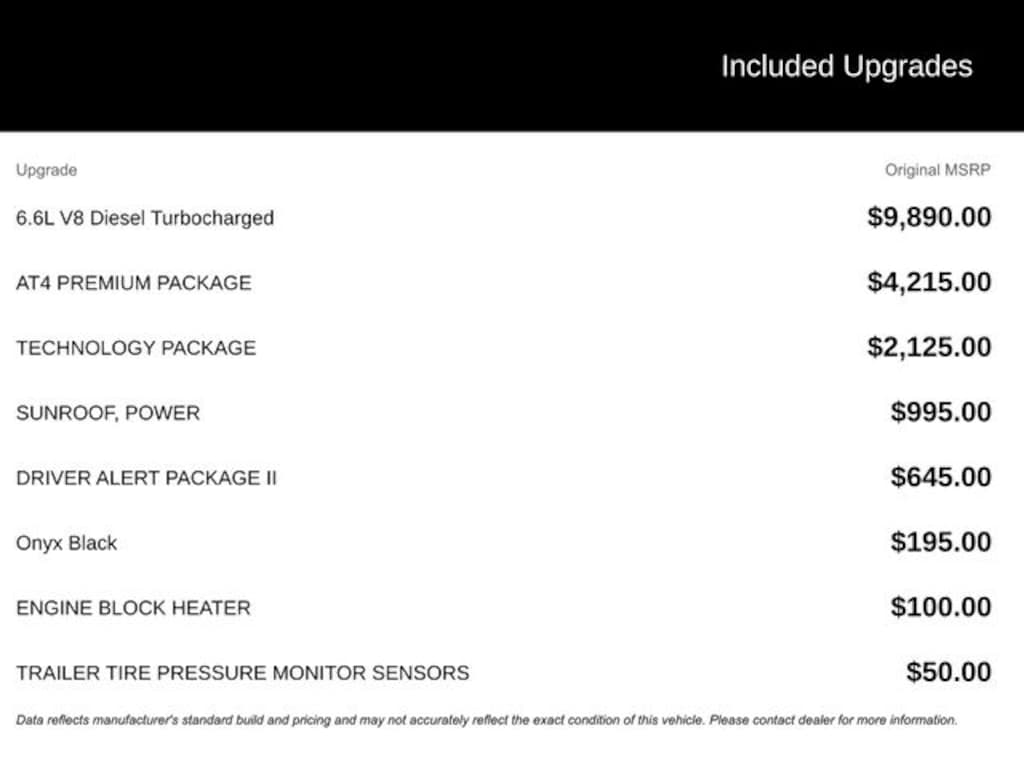Screen dimensions: 1024x768
Task: Click the manufacturer data disclaimer text
Action: pyautogui.click(x=486, y=720)
